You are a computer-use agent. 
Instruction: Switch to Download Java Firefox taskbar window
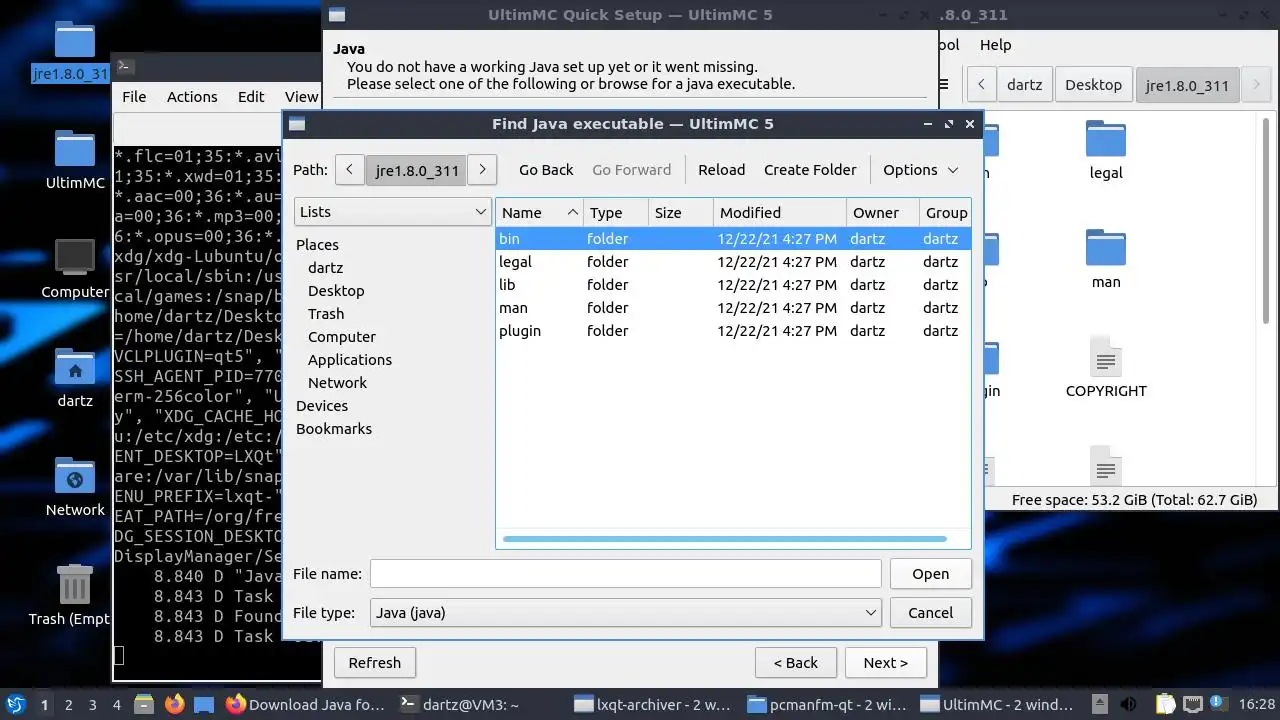coord(306,704)
